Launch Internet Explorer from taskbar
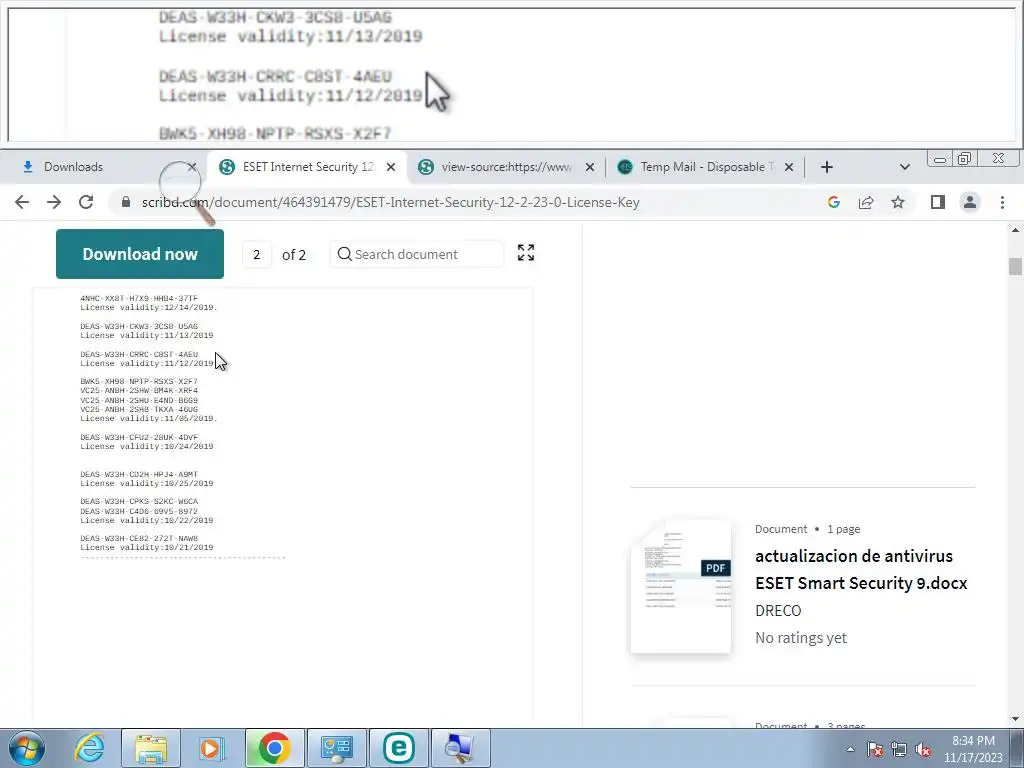 tap(89, 748)
